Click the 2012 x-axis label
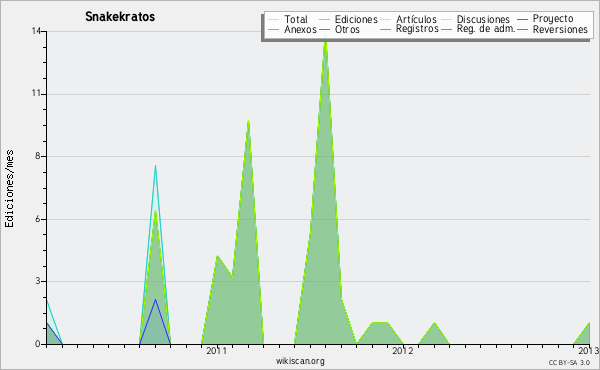The height and width of the screenshot is (370, 600). tap(403, 350)
